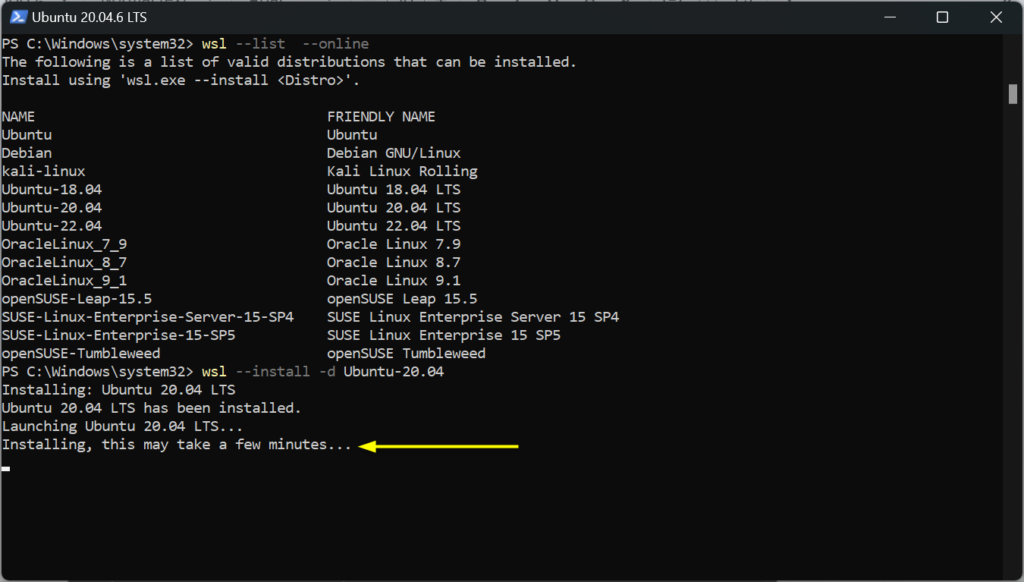
Task: Click the yellow arrow annotation
Action: click(x=438, y=447)
